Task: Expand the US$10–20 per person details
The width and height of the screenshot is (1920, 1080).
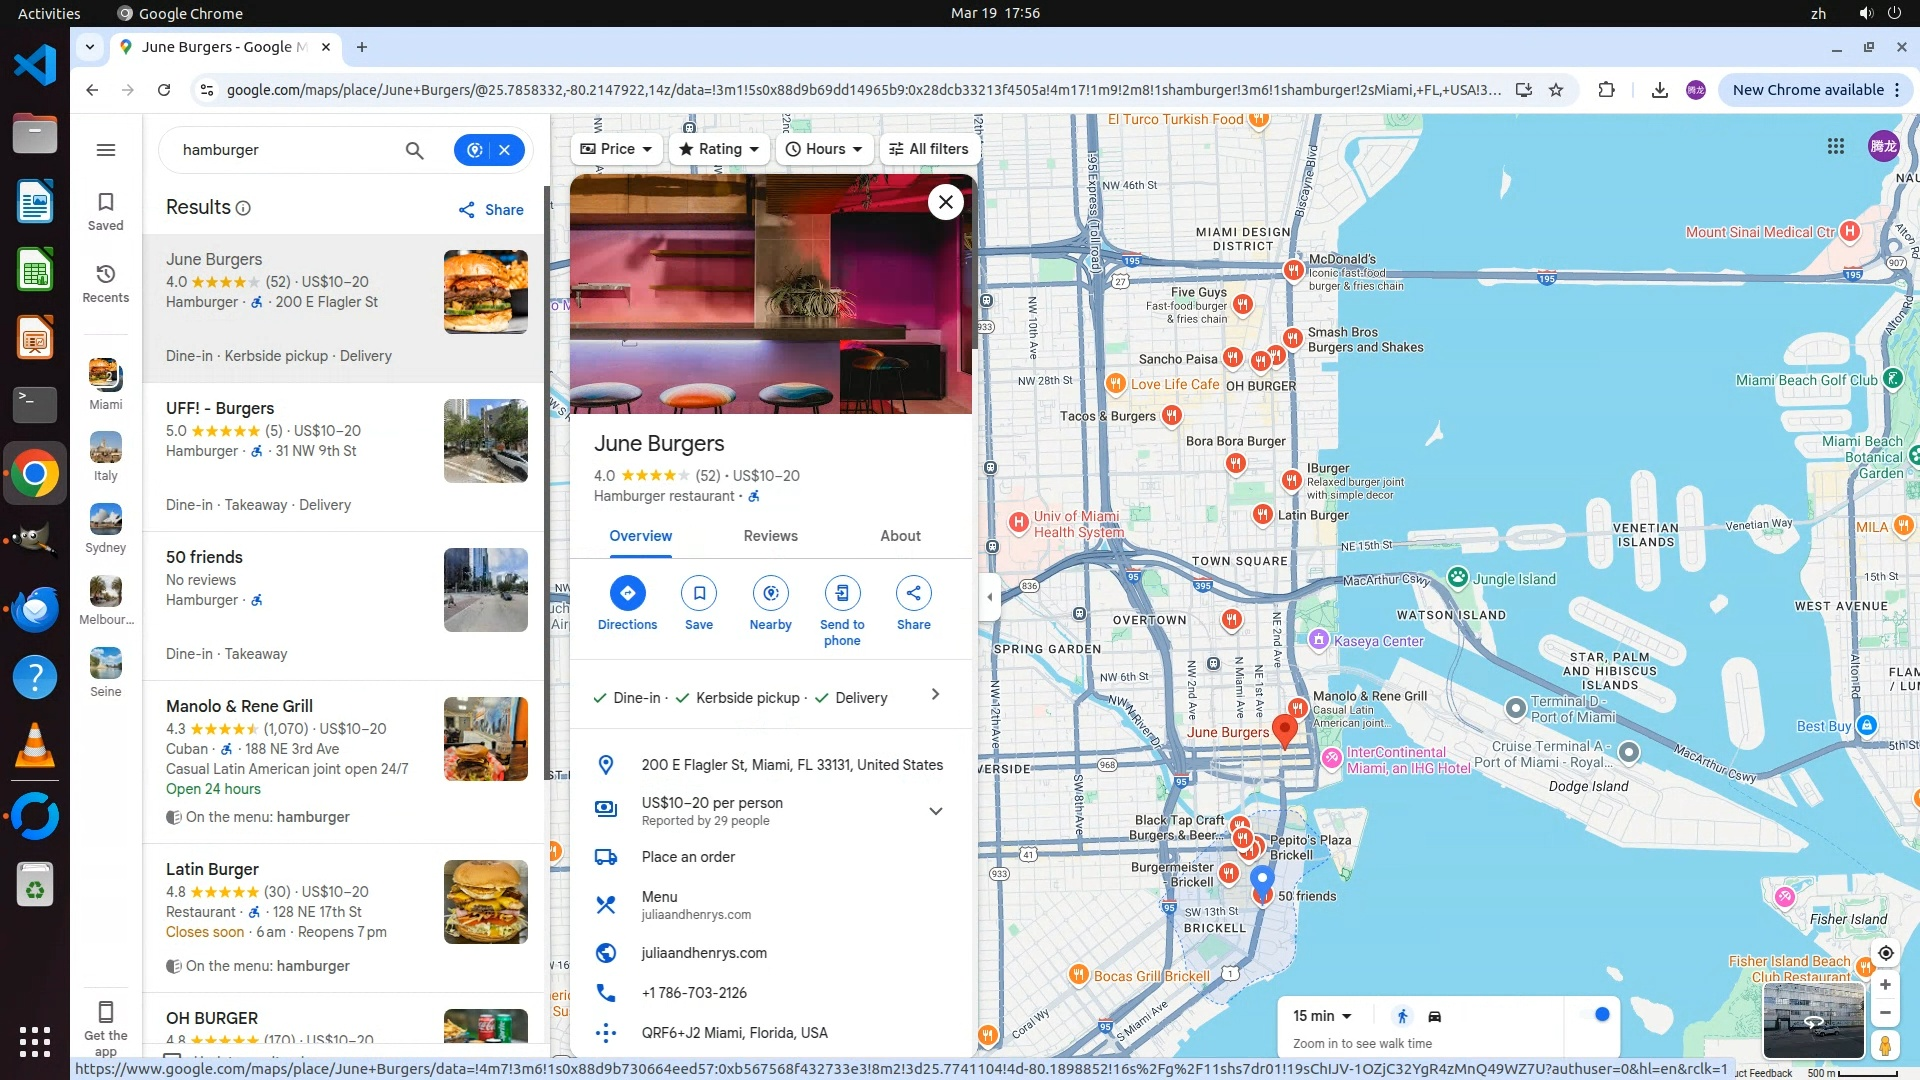Action: pos(935,811)
